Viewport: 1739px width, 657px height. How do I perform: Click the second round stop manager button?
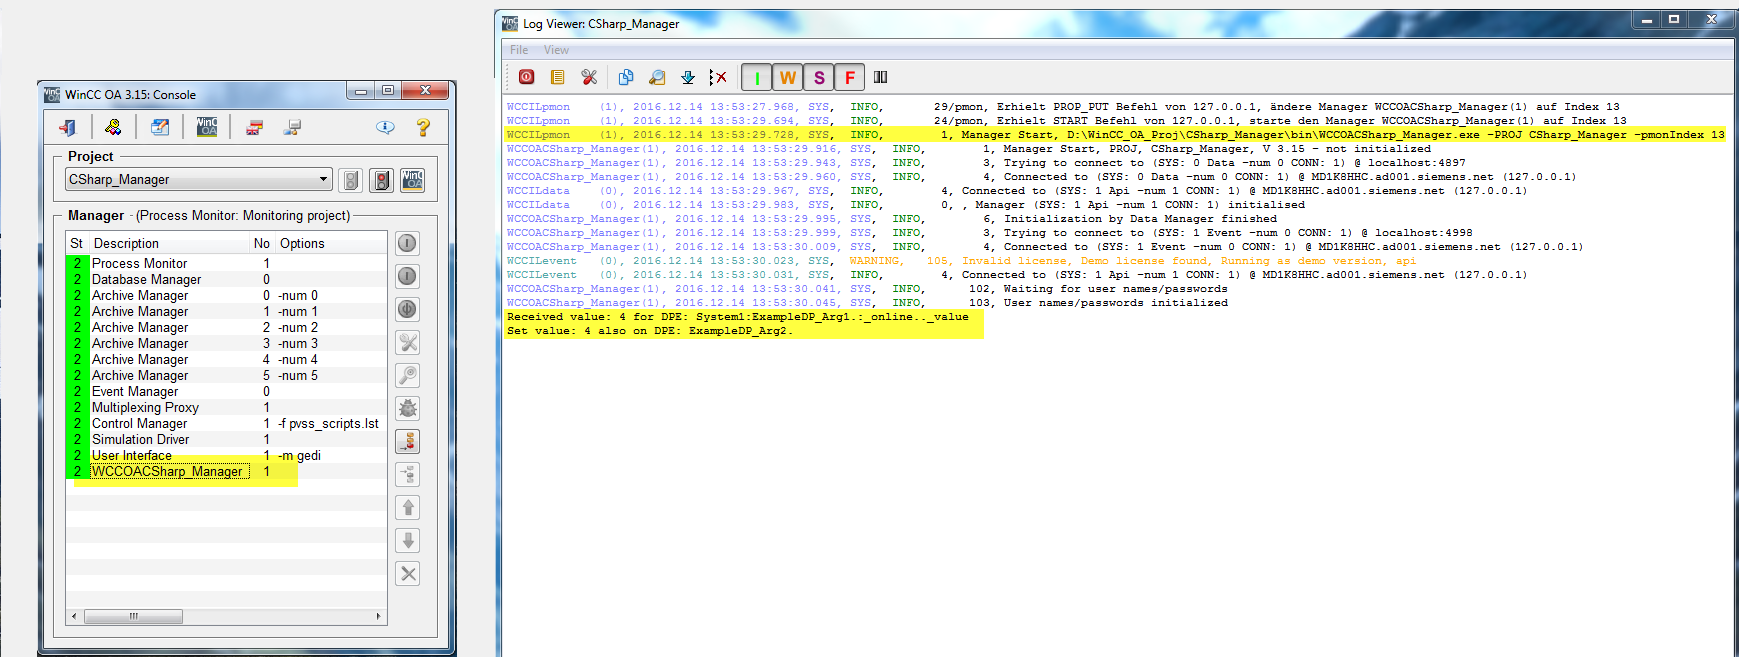pyautogui.click(x=407, y=276)
